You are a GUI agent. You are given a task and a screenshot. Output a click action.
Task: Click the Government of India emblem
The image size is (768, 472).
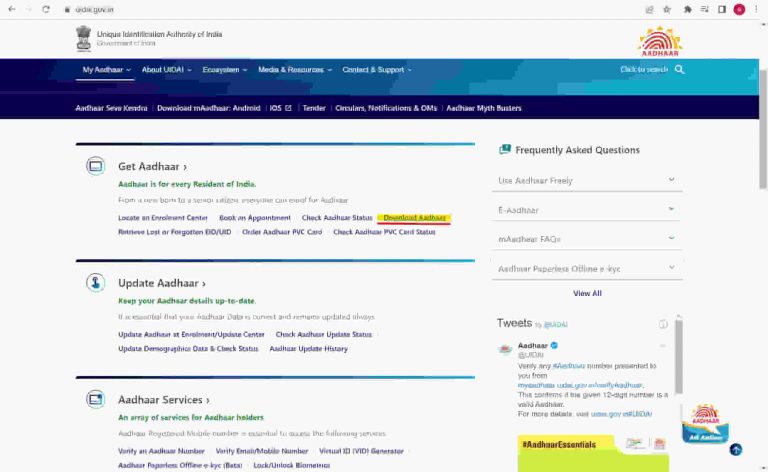(84, 38)
